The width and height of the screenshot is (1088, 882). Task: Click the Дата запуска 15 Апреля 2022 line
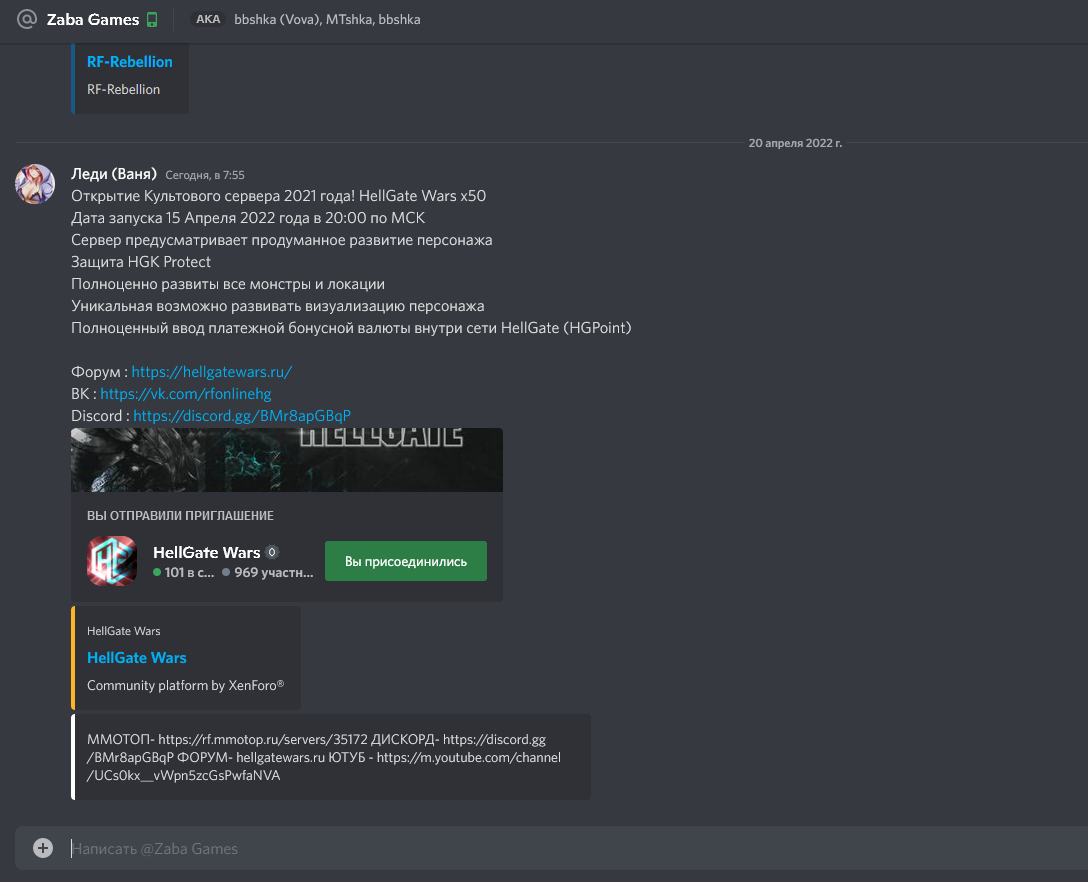pyautogui.click(x=248, y=218)
